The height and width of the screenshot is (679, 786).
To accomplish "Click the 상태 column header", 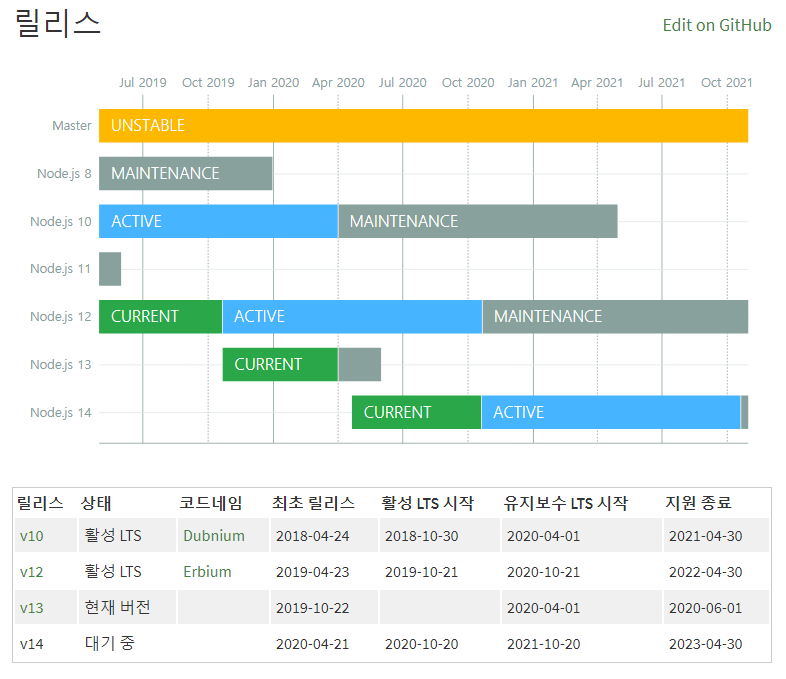I will coord(96,503).
